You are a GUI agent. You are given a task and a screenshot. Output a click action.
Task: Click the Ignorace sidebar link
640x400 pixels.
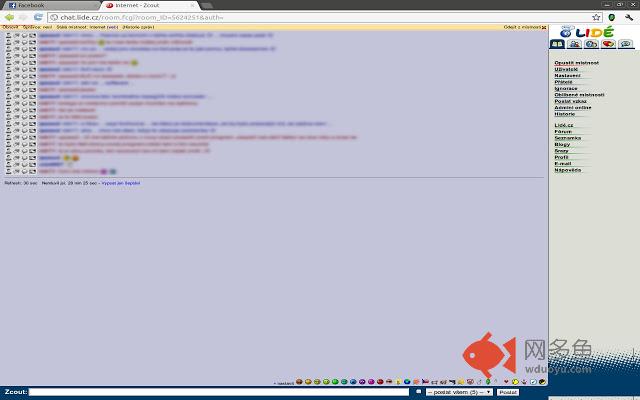tap(566, 88)
